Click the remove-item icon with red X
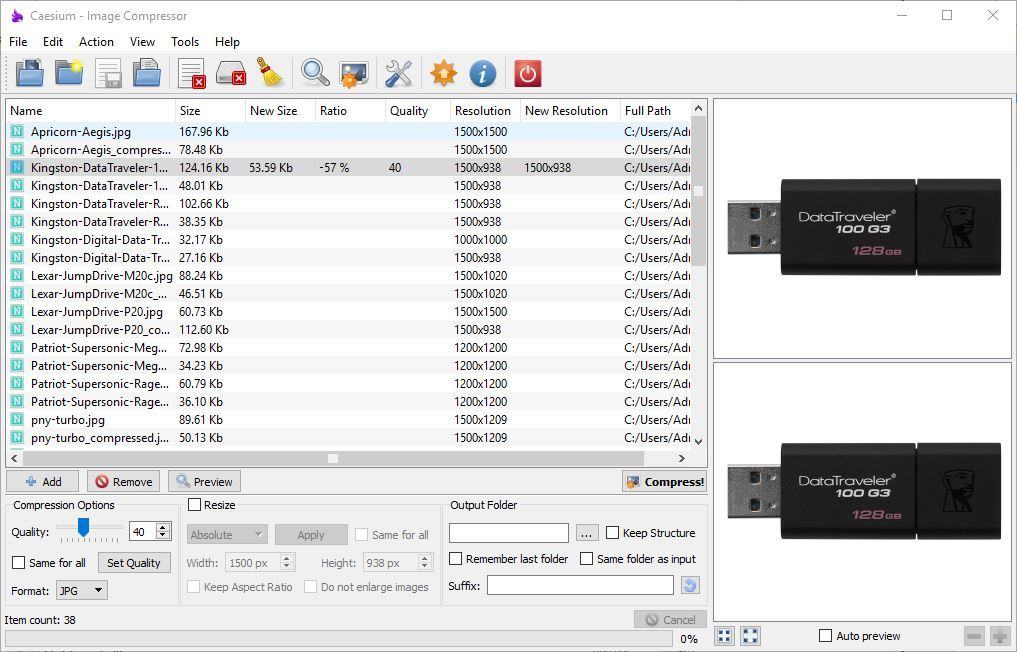 tap(191, 73)
